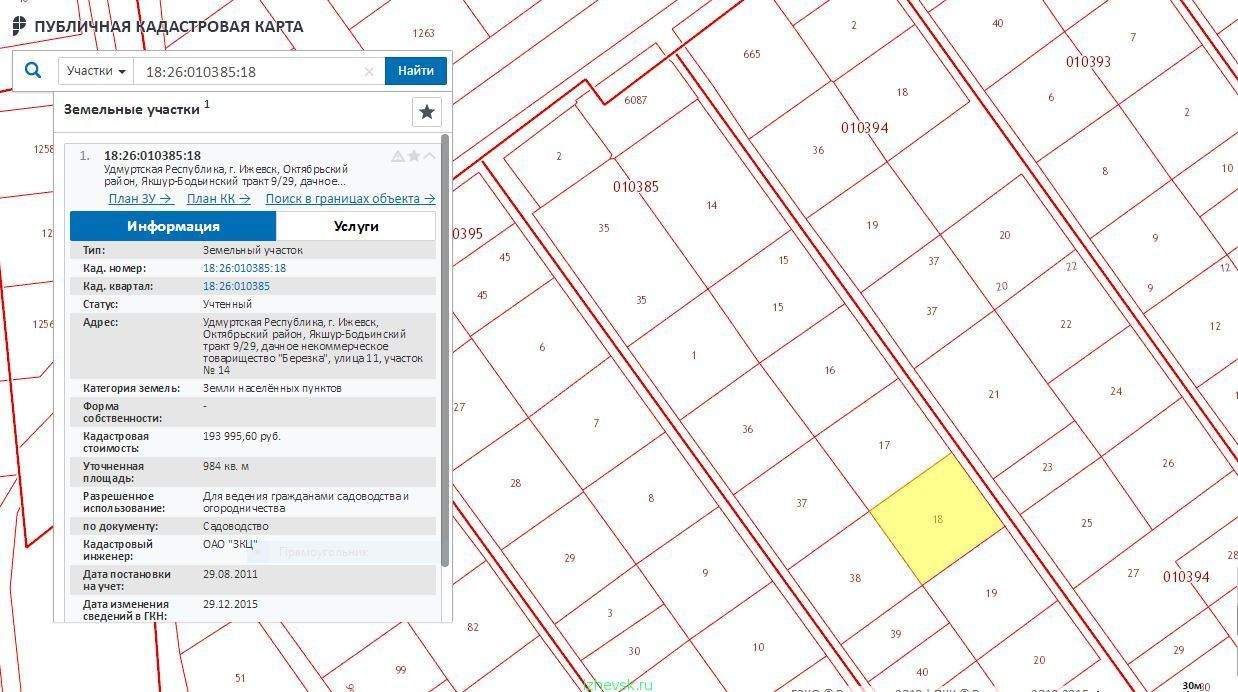Switch to the Информация tab

click(x=173, y=226)
